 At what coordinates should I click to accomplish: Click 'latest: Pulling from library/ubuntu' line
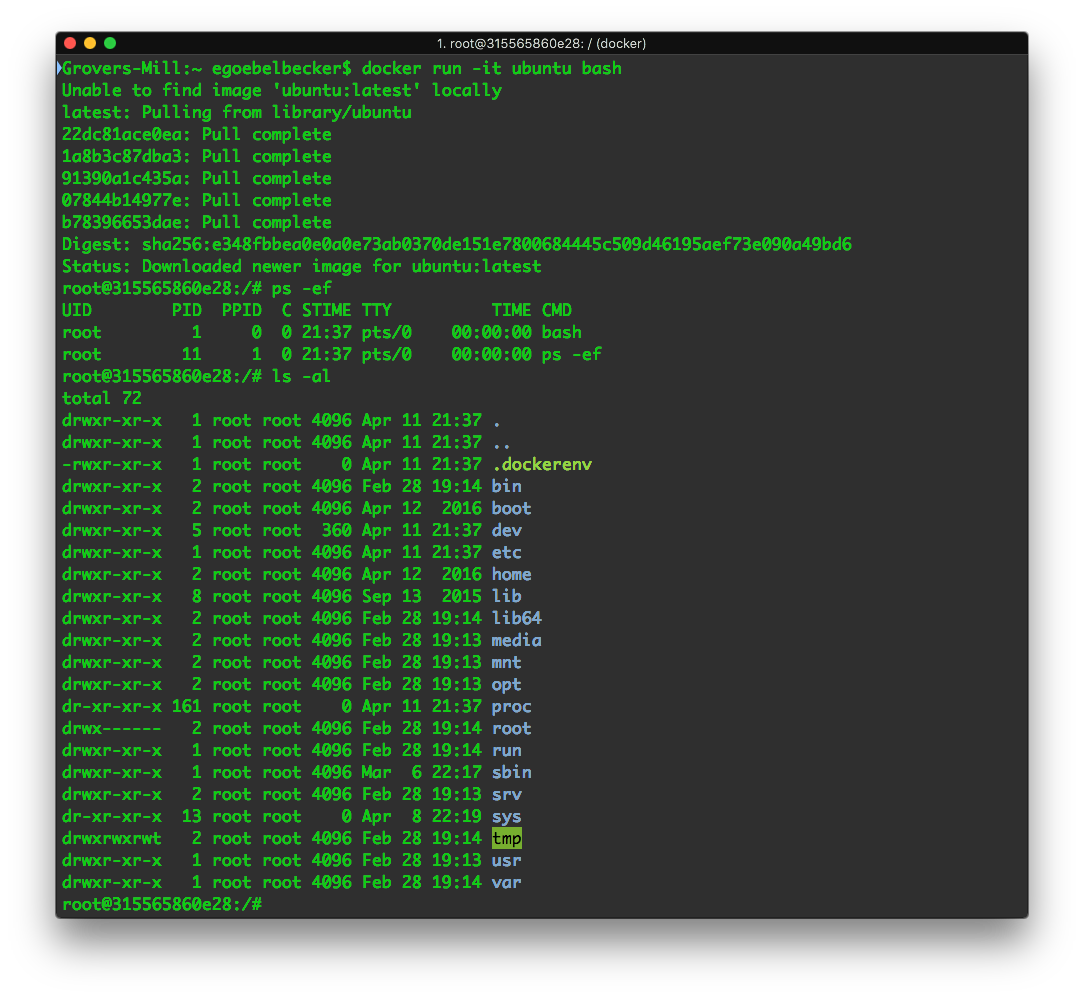click(x=236, y=113)
